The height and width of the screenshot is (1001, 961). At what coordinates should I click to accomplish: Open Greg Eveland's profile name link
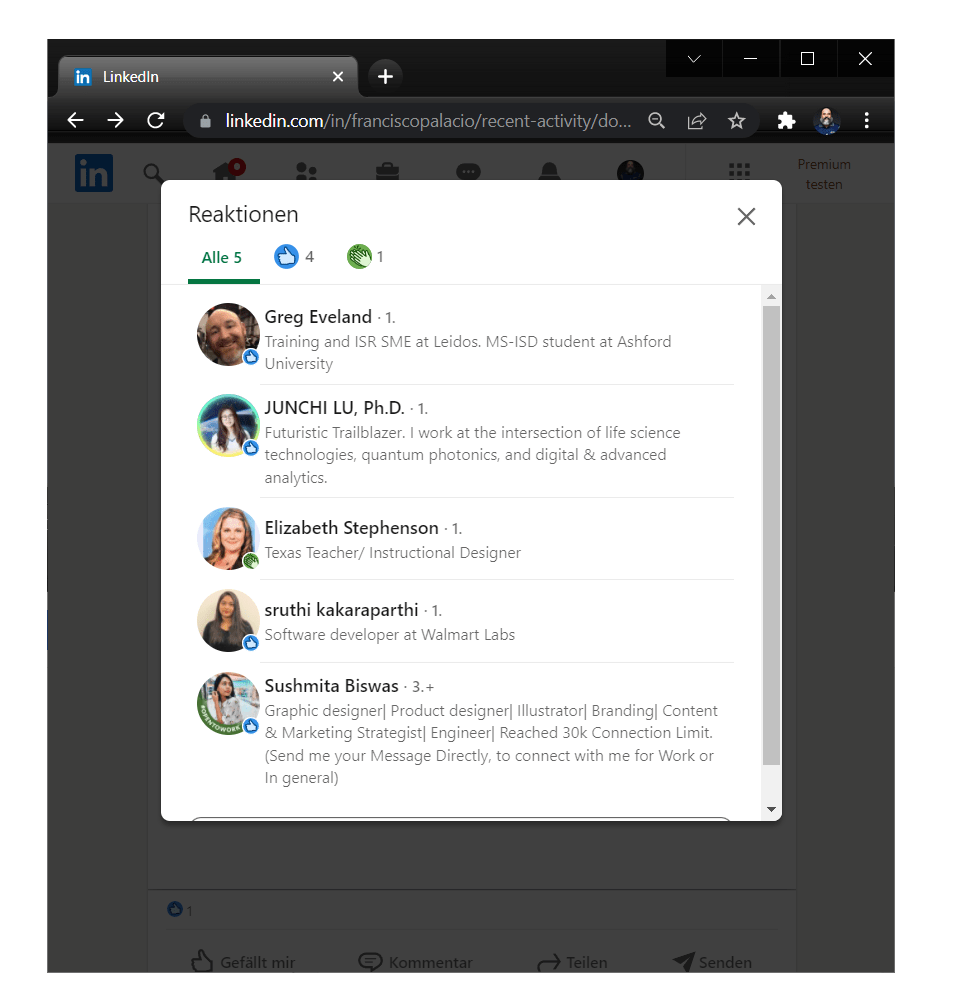(318, 317)
